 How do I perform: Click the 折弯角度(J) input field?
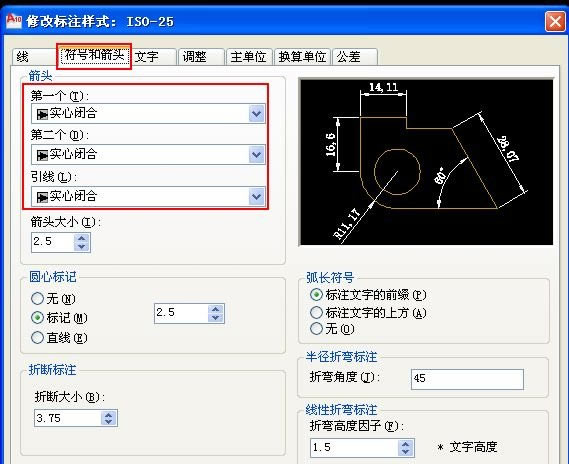(467, 379)
